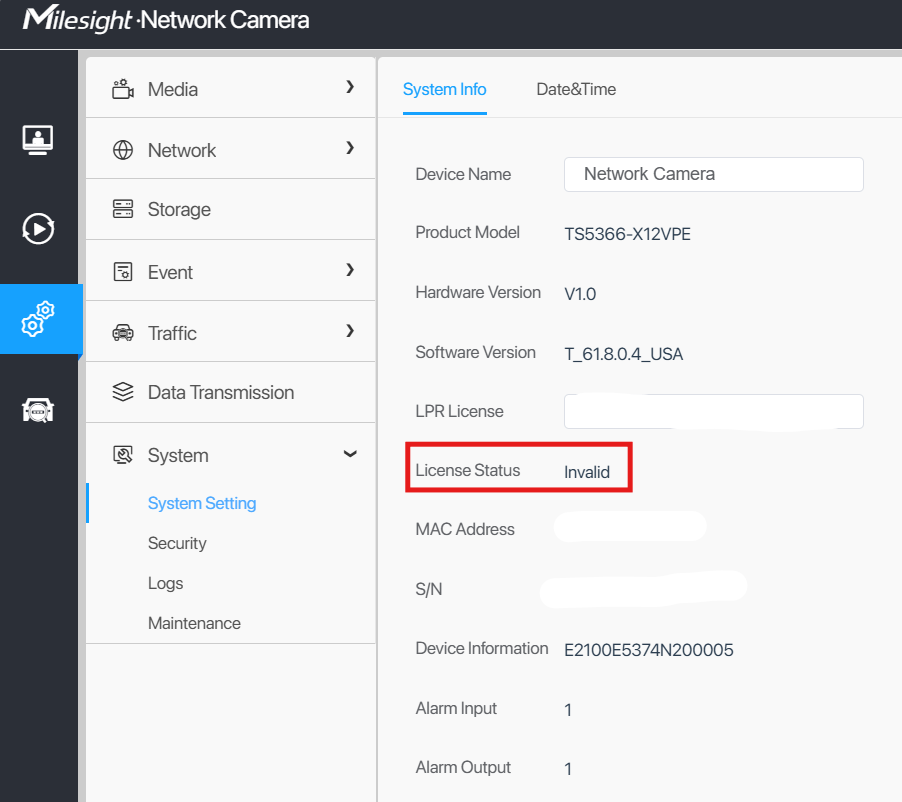Screen dimensions: 902x802
Task: Expand the Media menu chevron
Action: click(350, 87)
